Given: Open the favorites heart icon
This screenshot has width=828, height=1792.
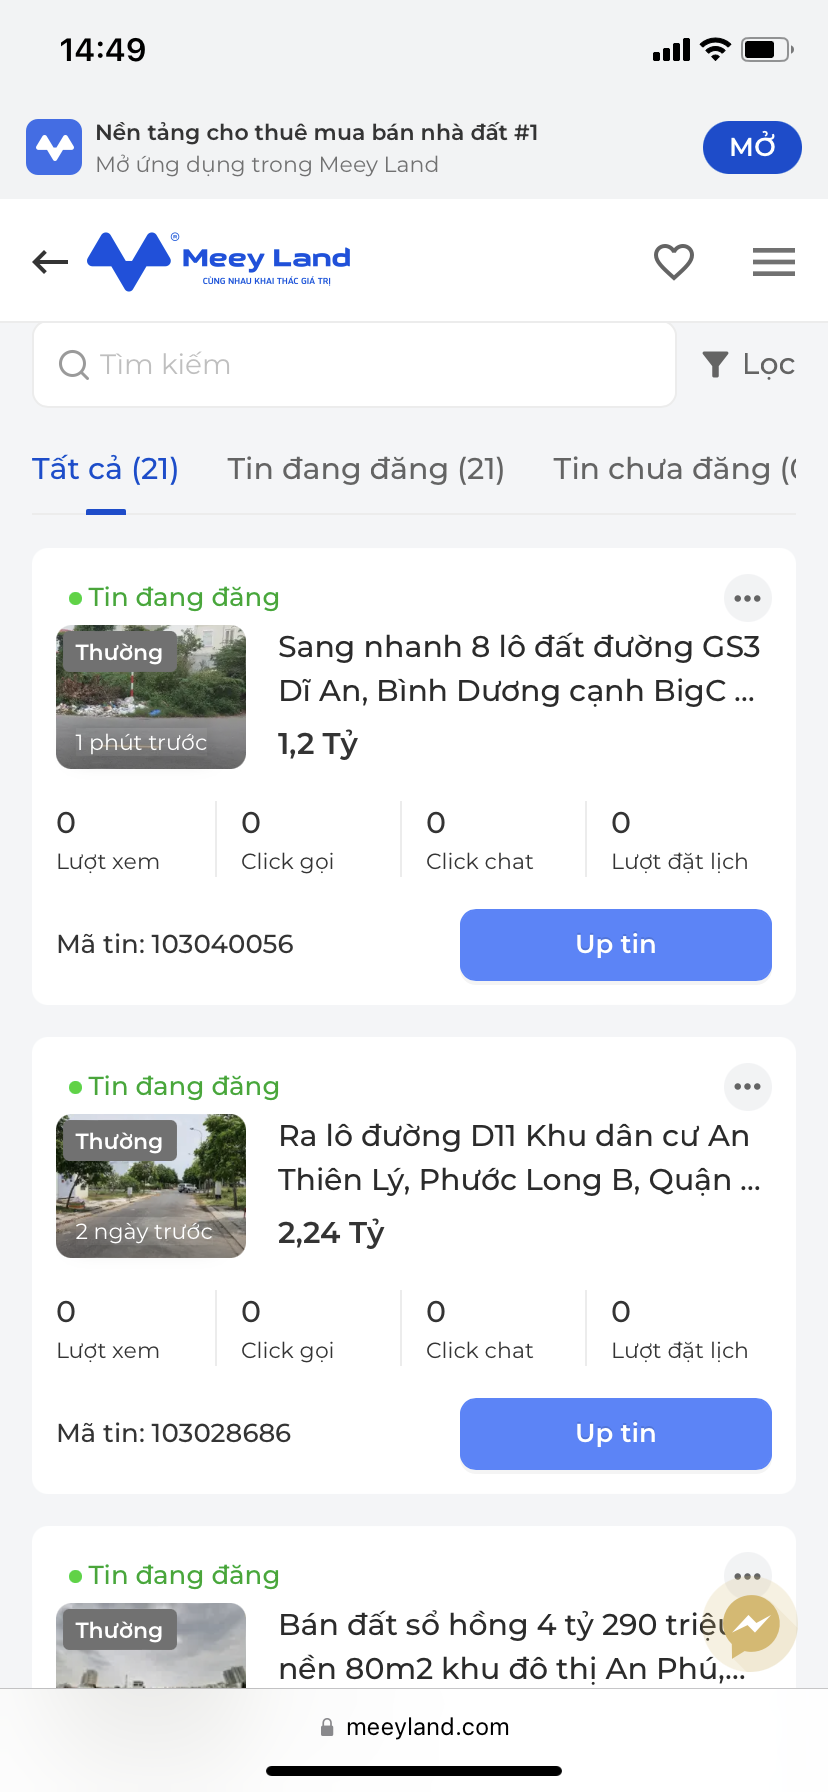Looking at the screenshot, I should (674, 262).
